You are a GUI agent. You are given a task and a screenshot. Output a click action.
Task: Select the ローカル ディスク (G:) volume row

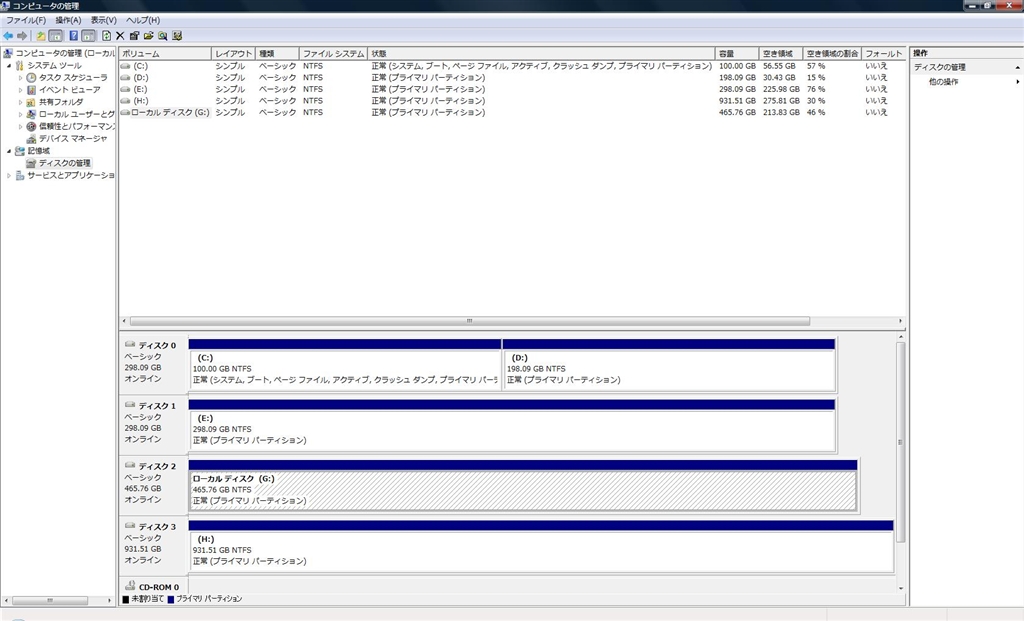(513, 112)
